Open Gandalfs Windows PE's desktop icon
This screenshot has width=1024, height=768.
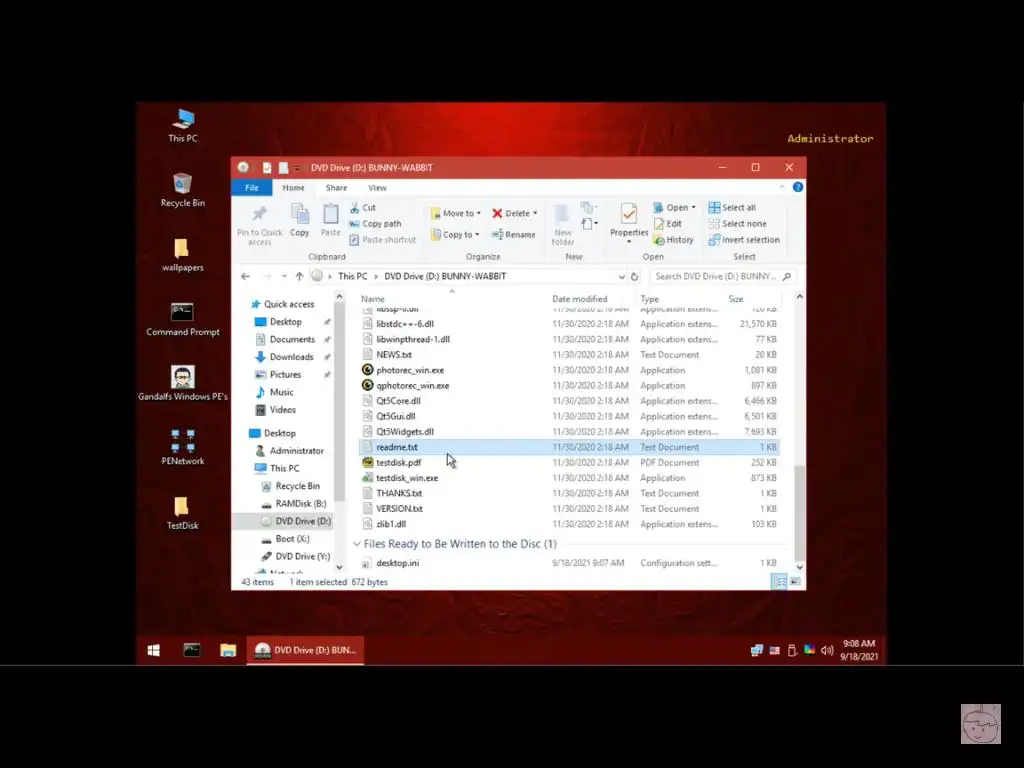click(183, 383)
